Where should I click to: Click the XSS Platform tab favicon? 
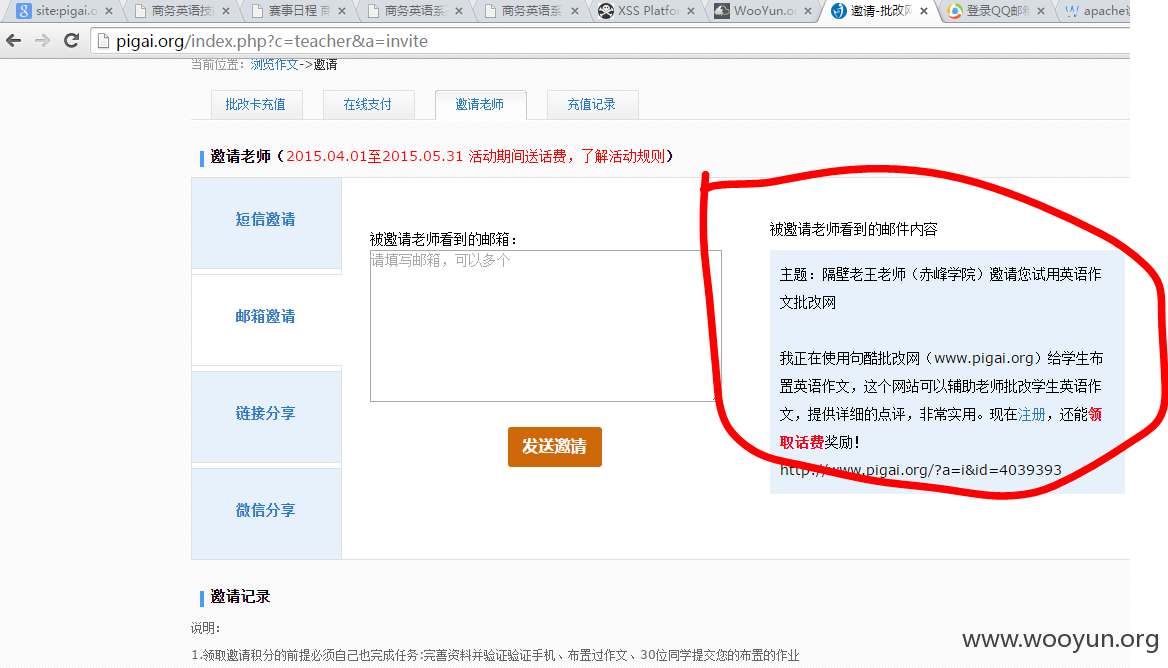click(606, 11)
